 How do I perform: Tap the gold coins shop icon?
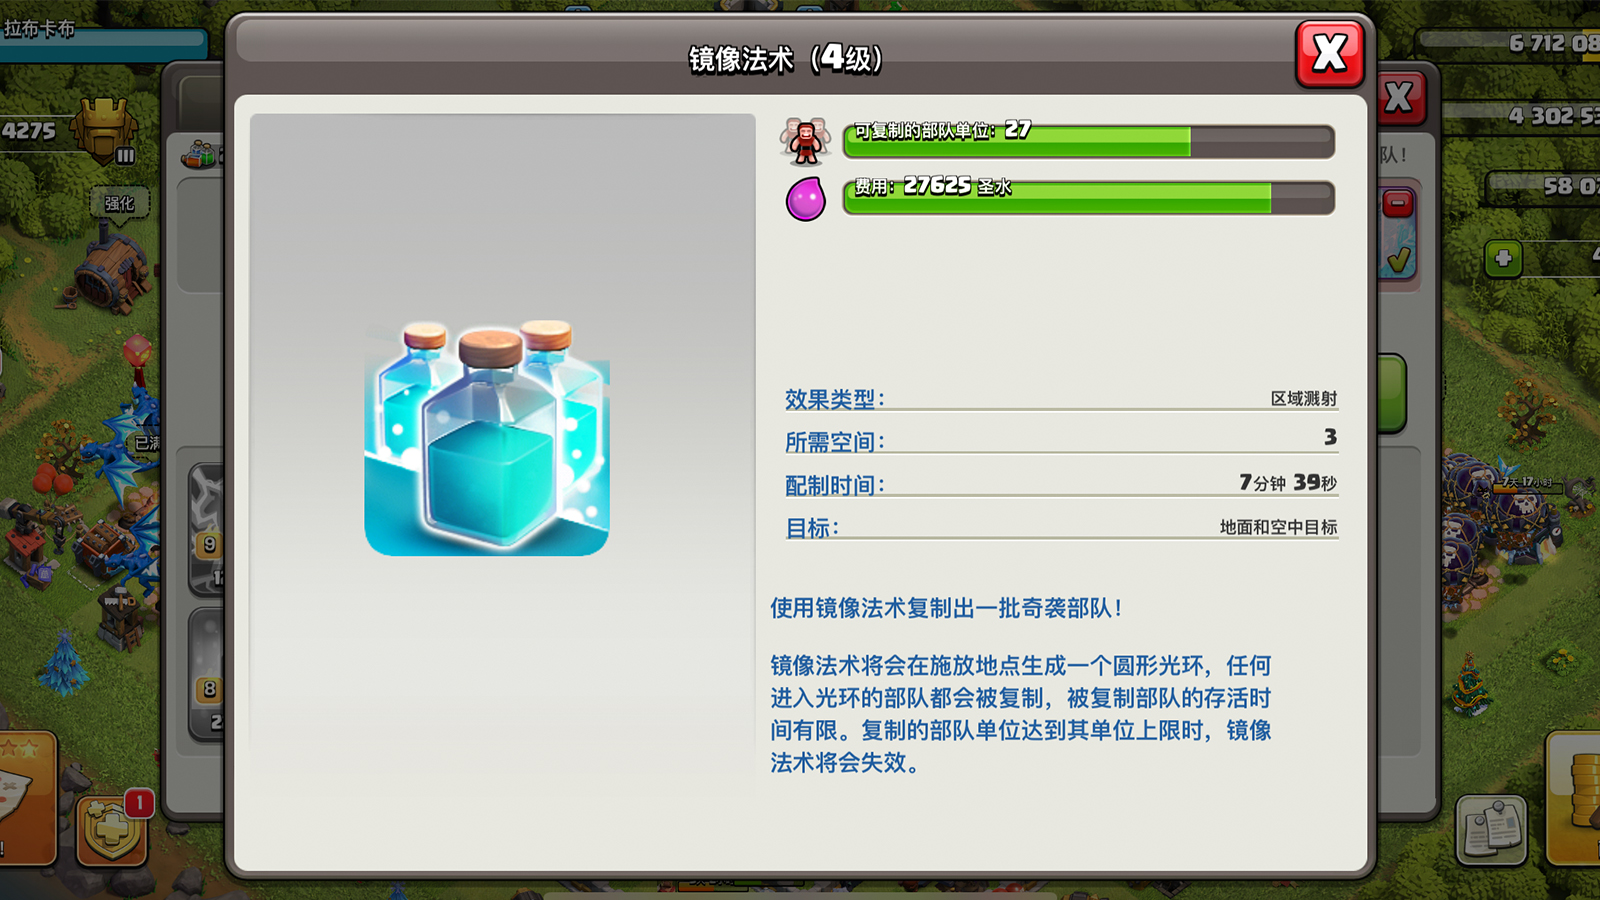click(x=1574, y=797)
